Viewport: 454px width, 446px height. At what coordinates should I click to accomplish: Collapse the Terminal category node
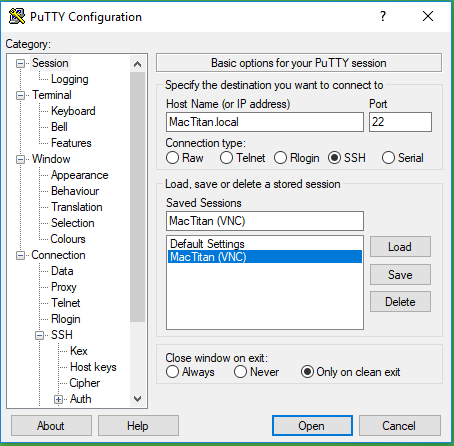point(20,96)
